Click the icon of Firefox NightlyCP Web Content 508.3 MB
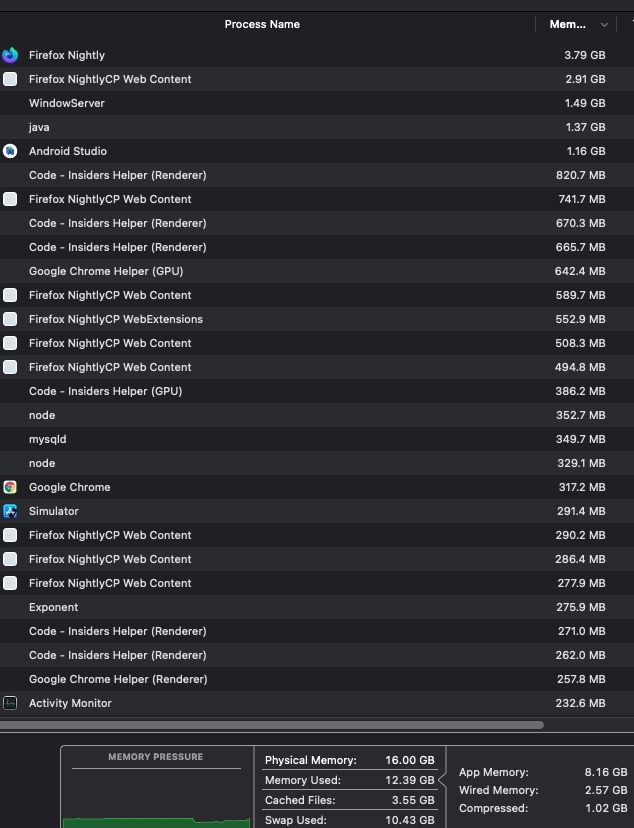Image resolution: width=634 pixels, height=828 pixels. (10, 343)
